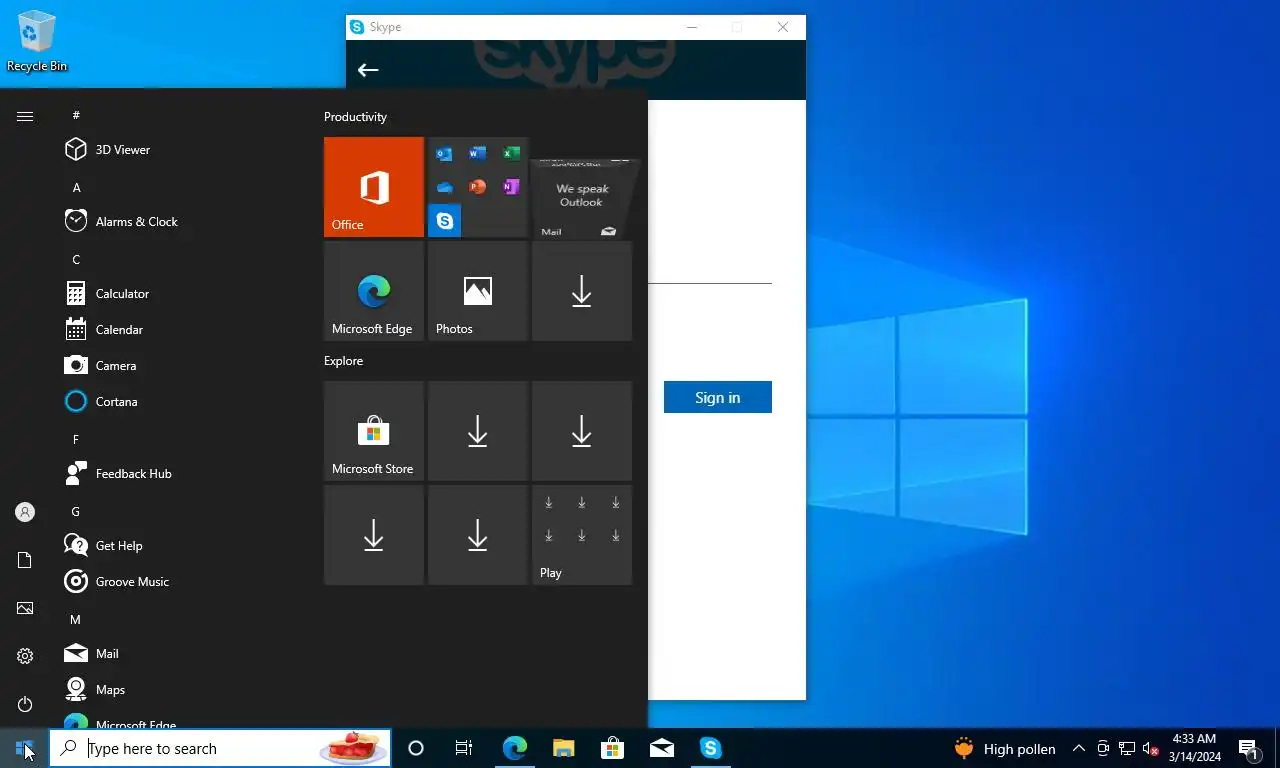Open the Play folder tile
1280x768 pixels.
pos(582,535)
